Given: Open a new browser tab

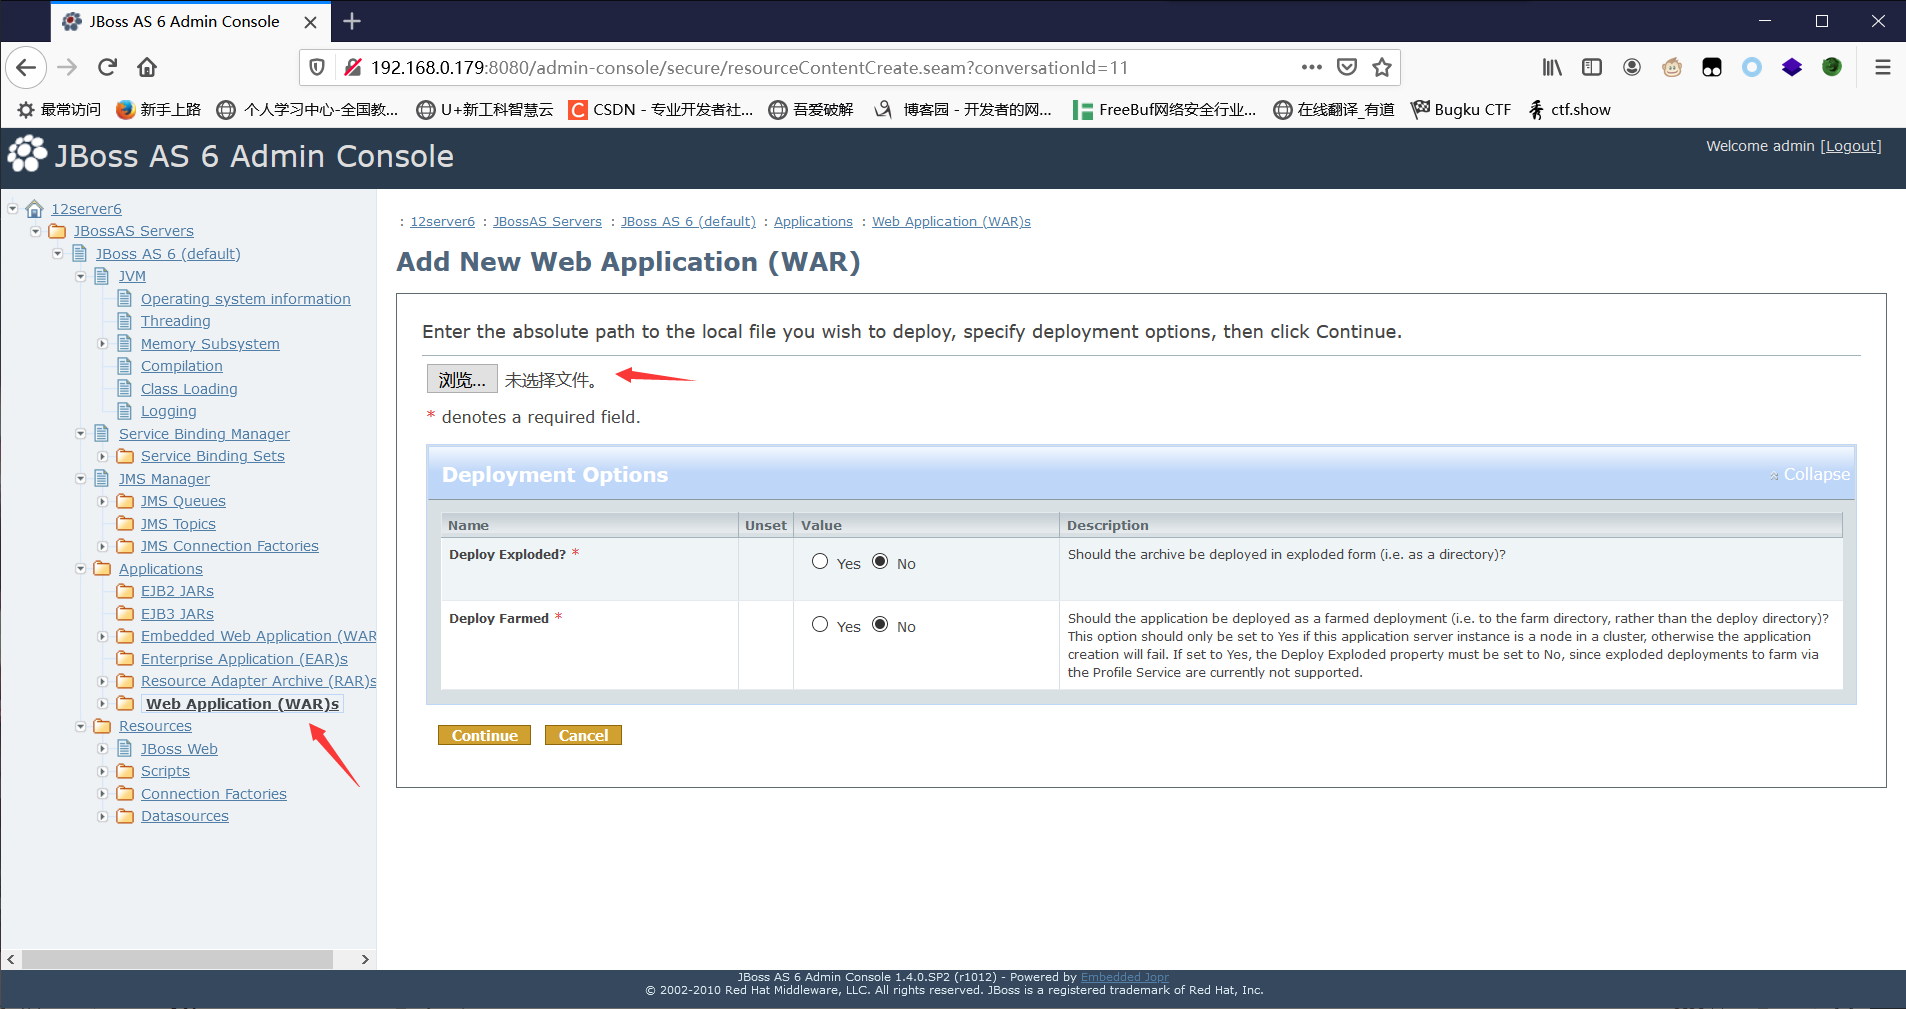Looking at the screenshot, I should click(x=352, y=21).
